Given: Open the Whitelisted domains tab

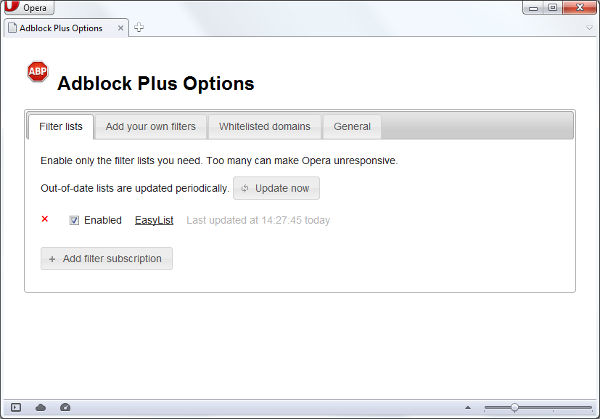Looking at the screenshot, I should [265, 126].
